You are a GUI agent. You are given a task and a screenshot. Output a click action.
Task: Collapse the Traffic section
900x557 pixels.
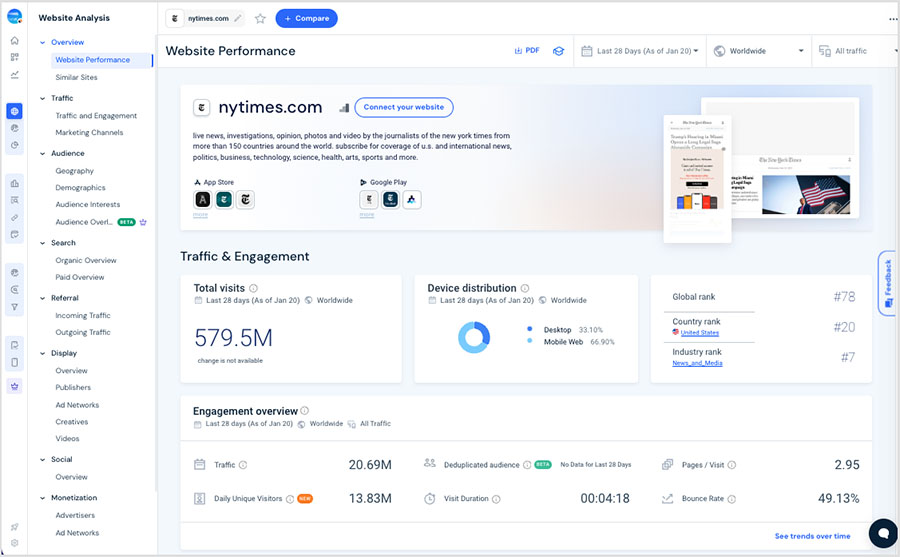point(42,98)
